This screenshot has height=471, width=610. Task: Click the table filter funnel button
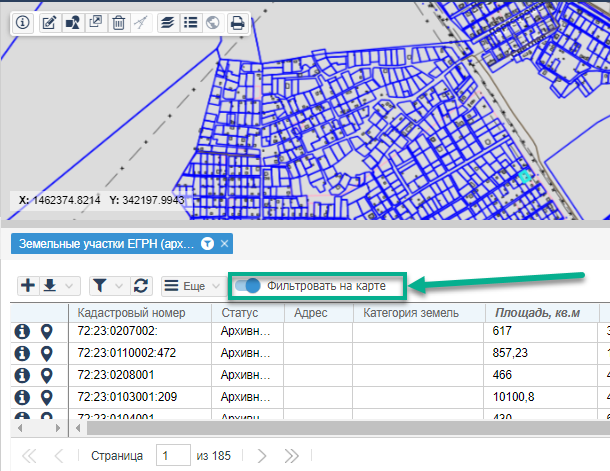(100, 286)
